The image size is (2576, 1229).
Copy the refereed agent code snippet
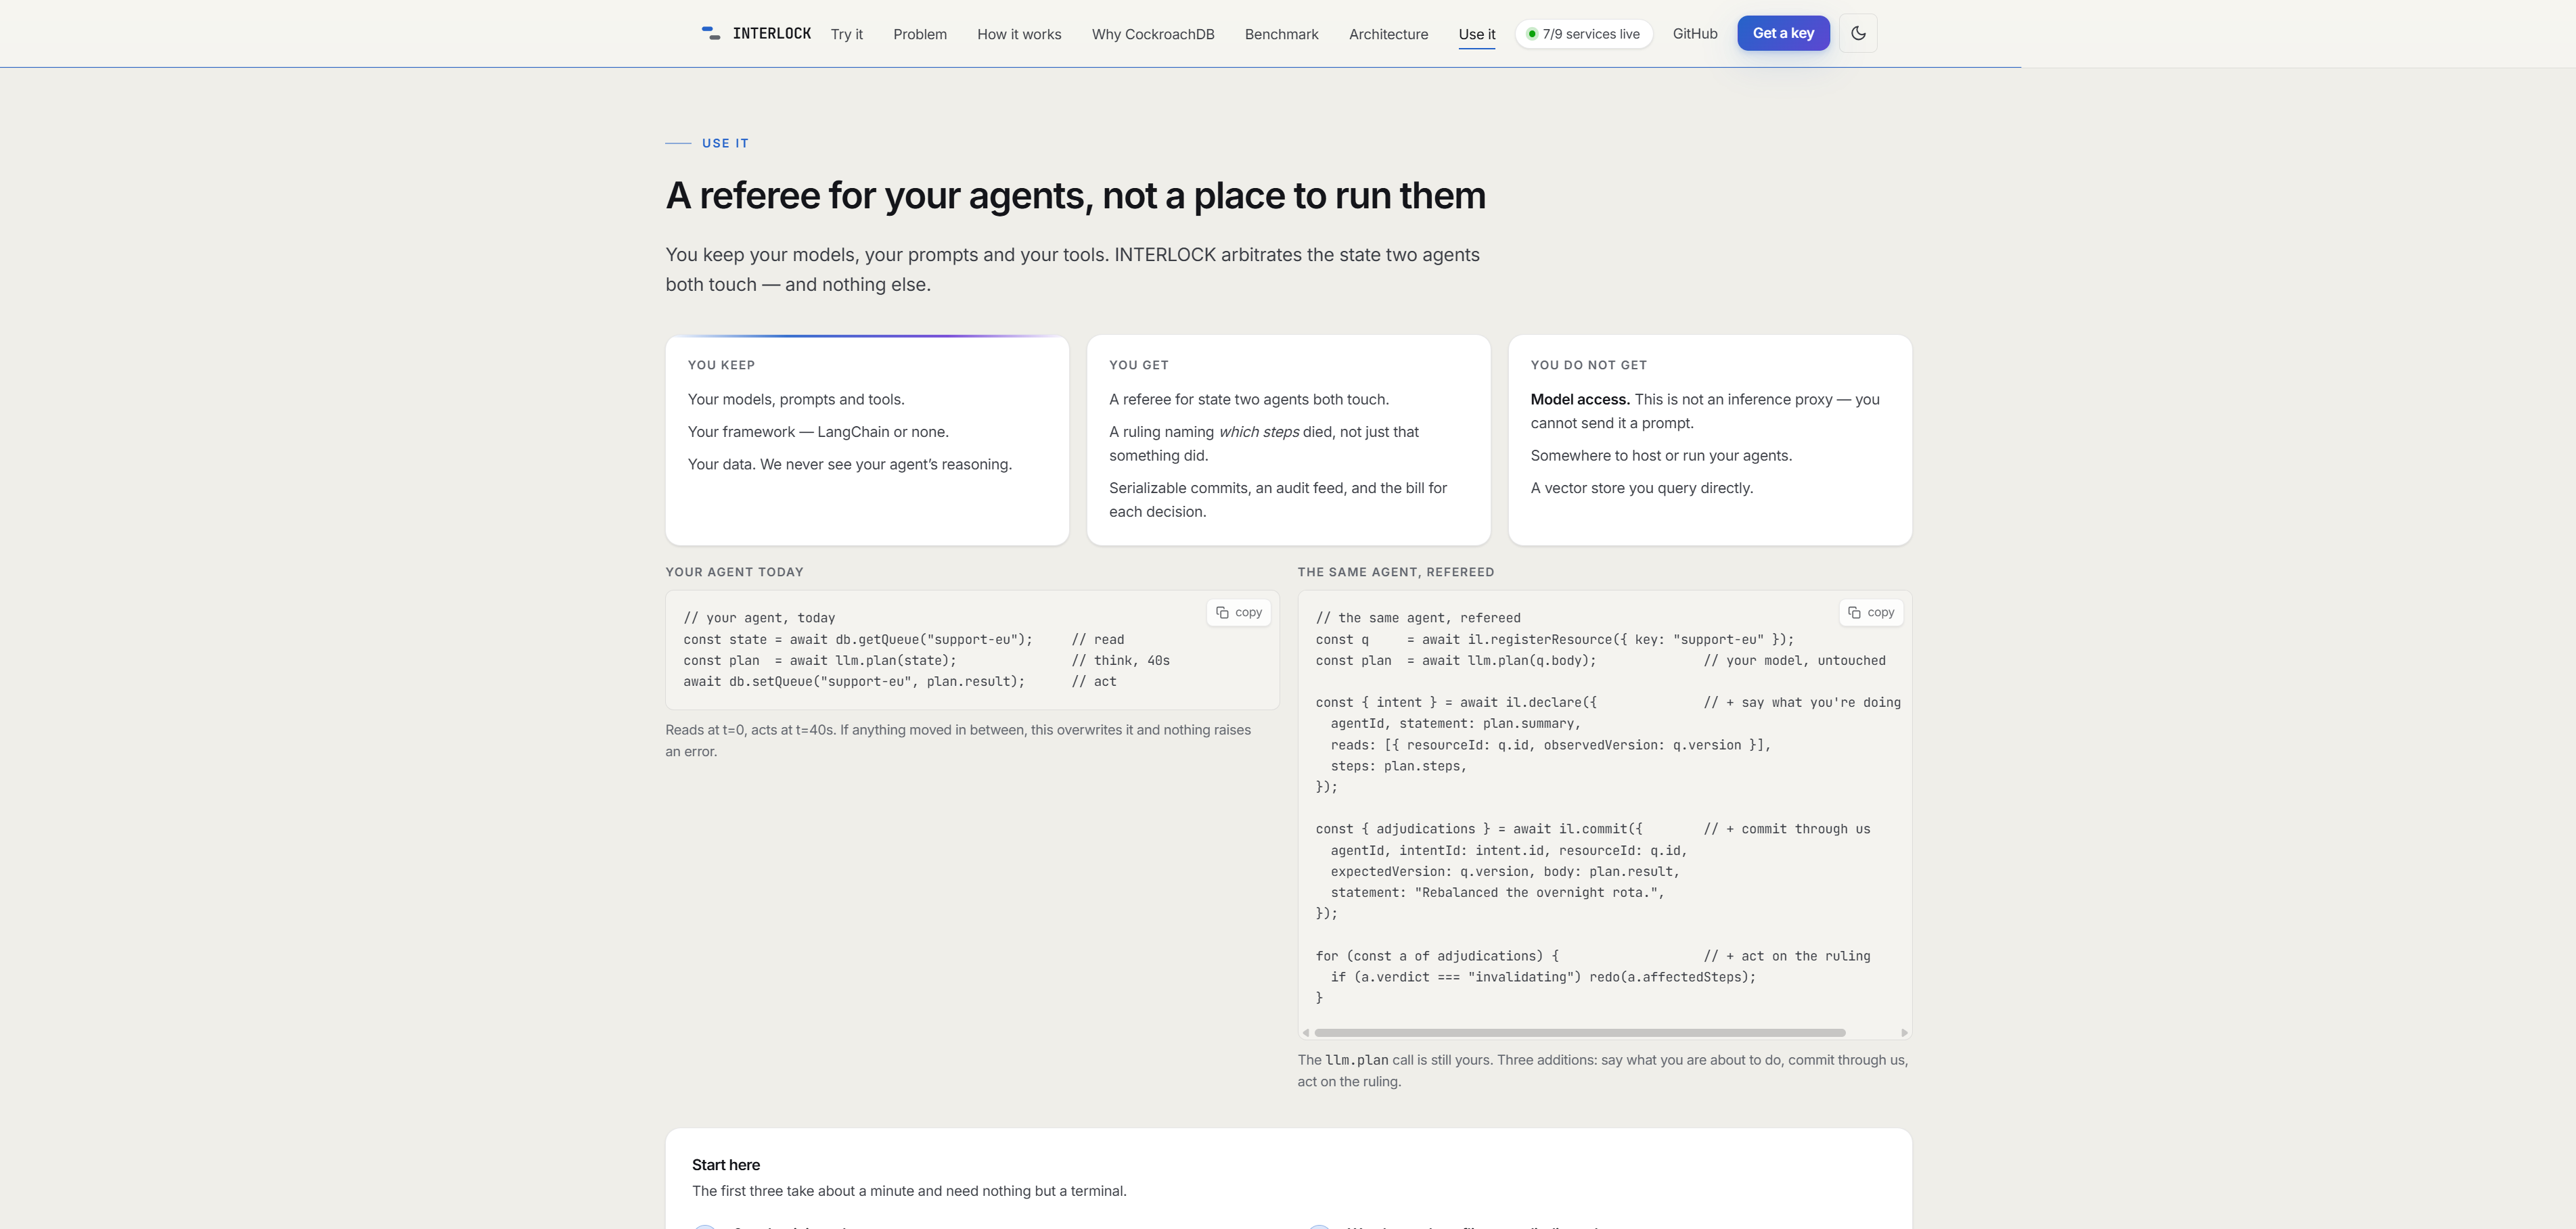[1871, 612]
